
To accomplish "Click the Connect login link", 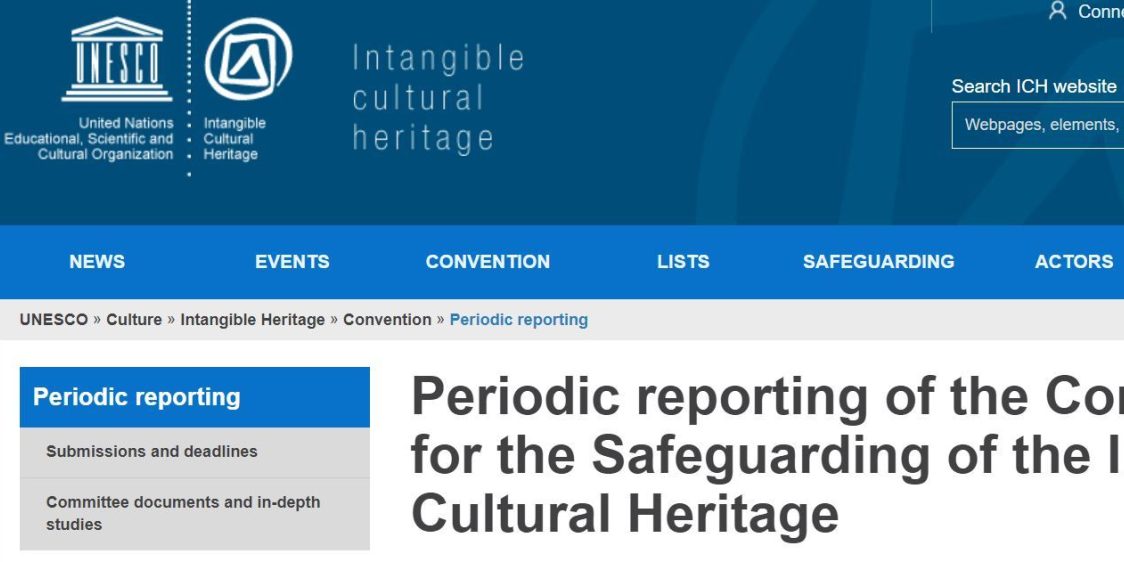I will tap(1099, 12).
